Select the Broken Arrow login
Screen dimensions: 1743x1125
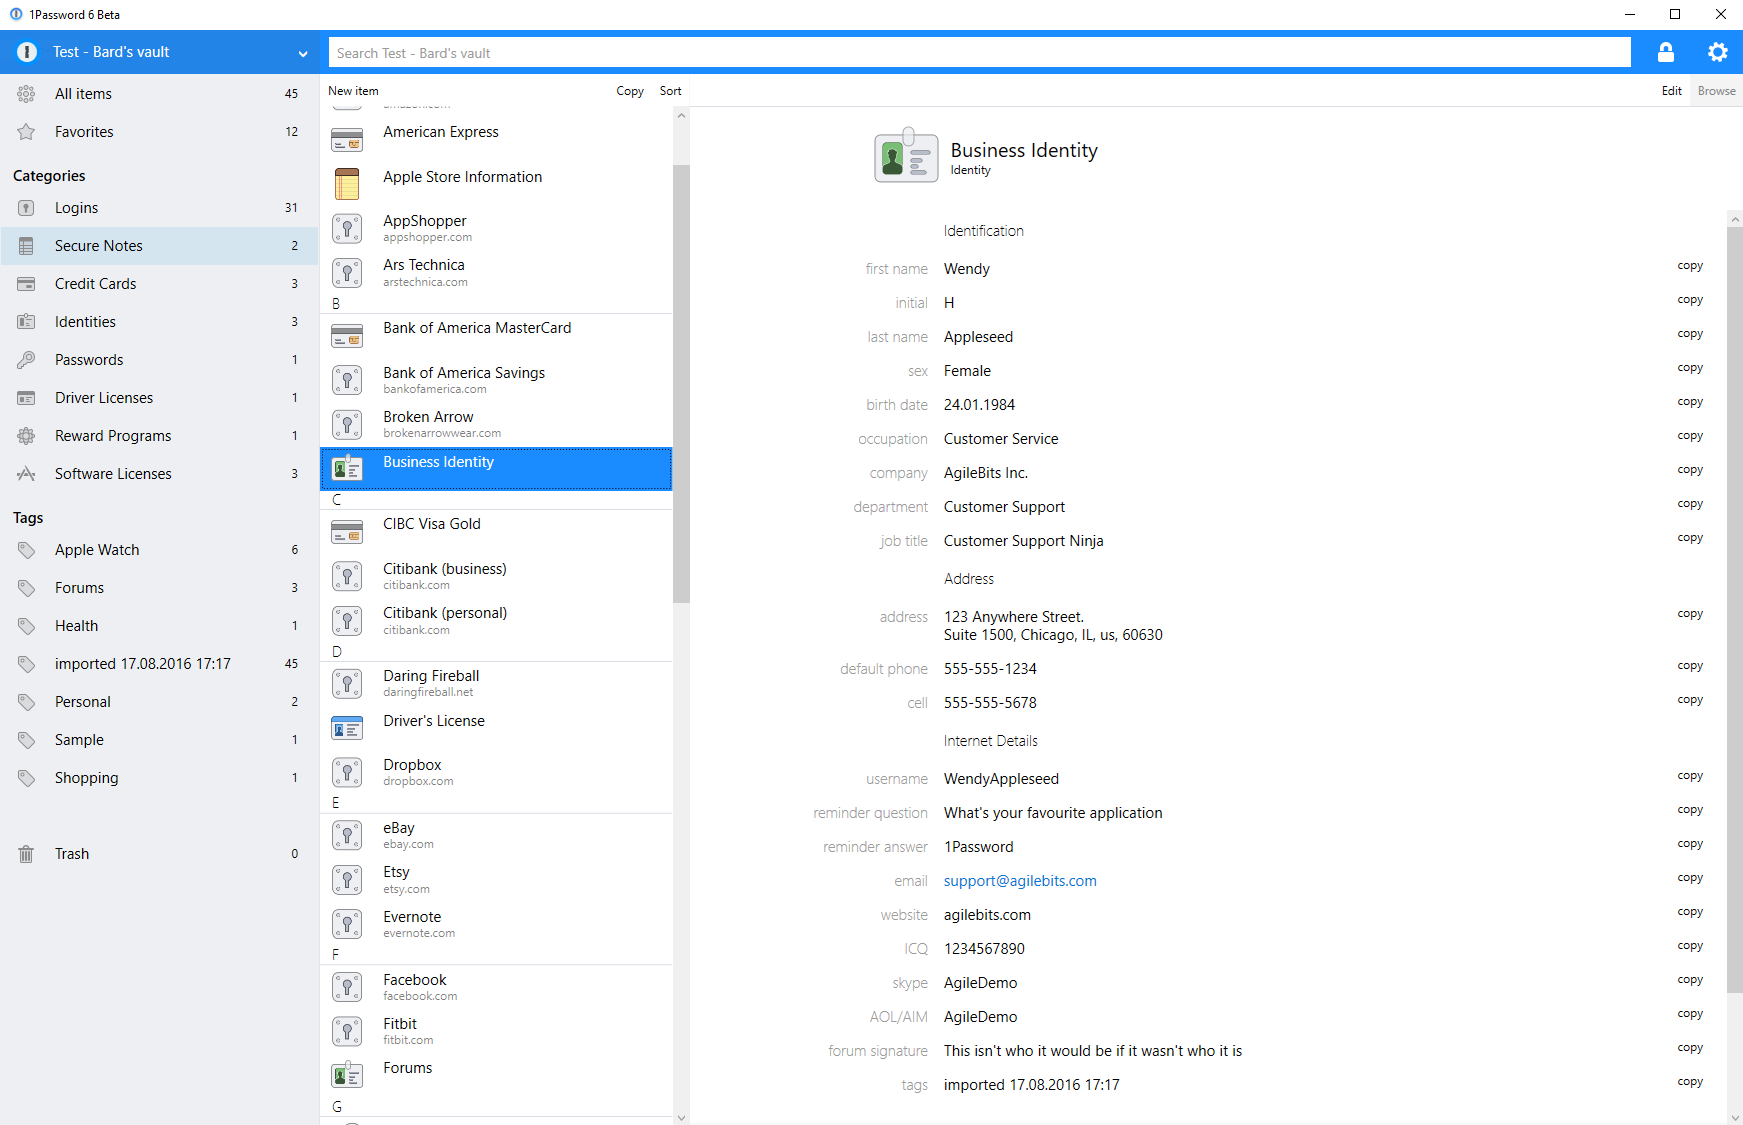tap(496, 424)
